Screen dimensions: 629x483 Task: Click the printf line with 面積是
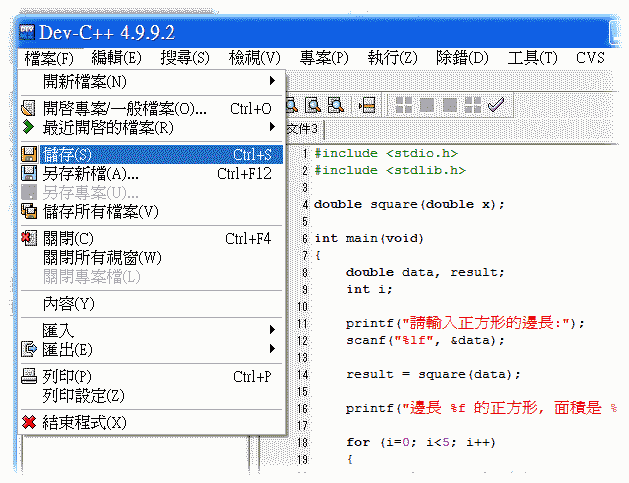[481, 408]
